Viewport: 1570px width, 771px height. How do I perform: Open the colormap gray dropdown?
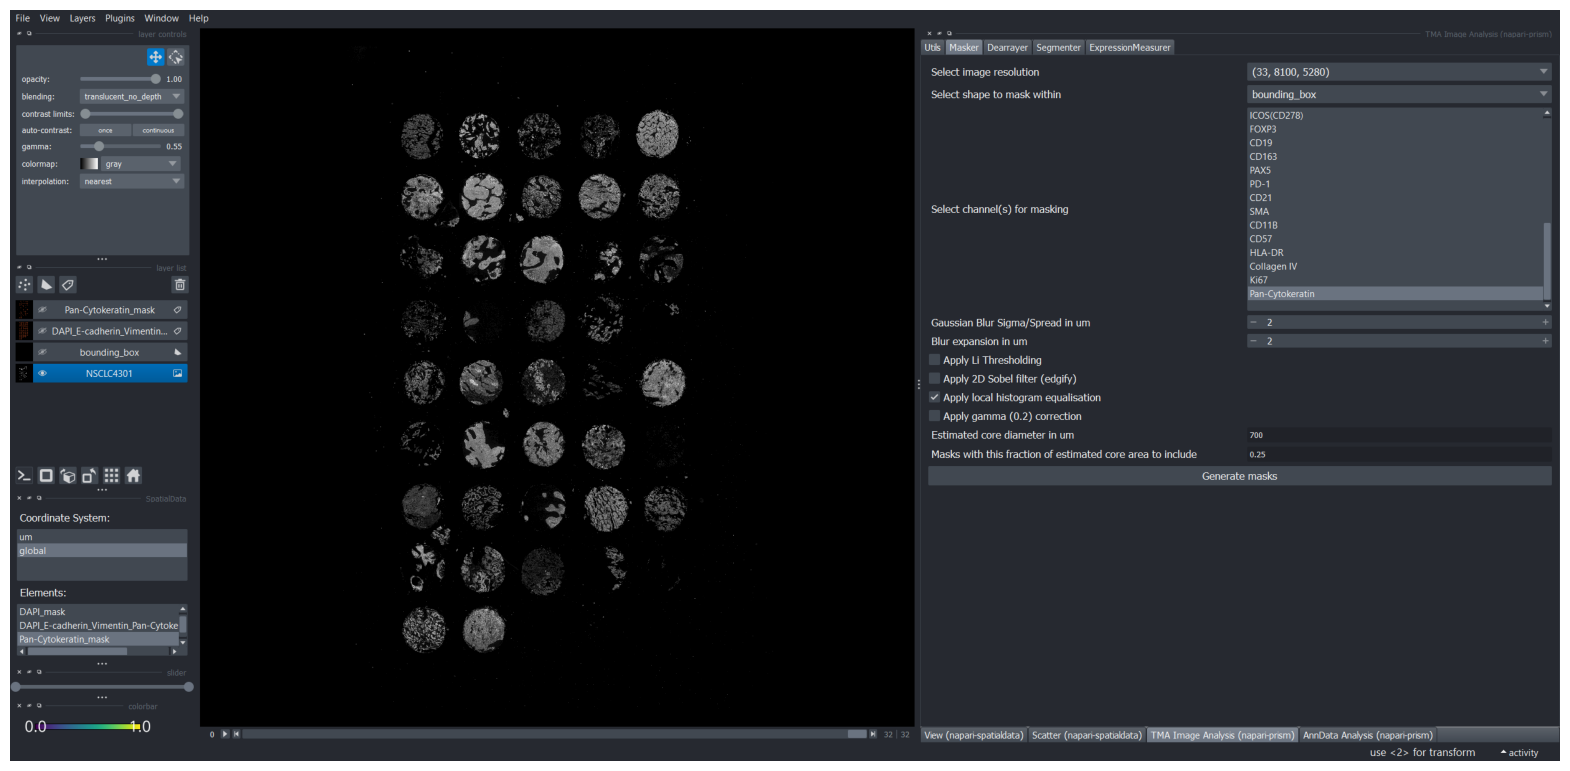pos(142,164)
